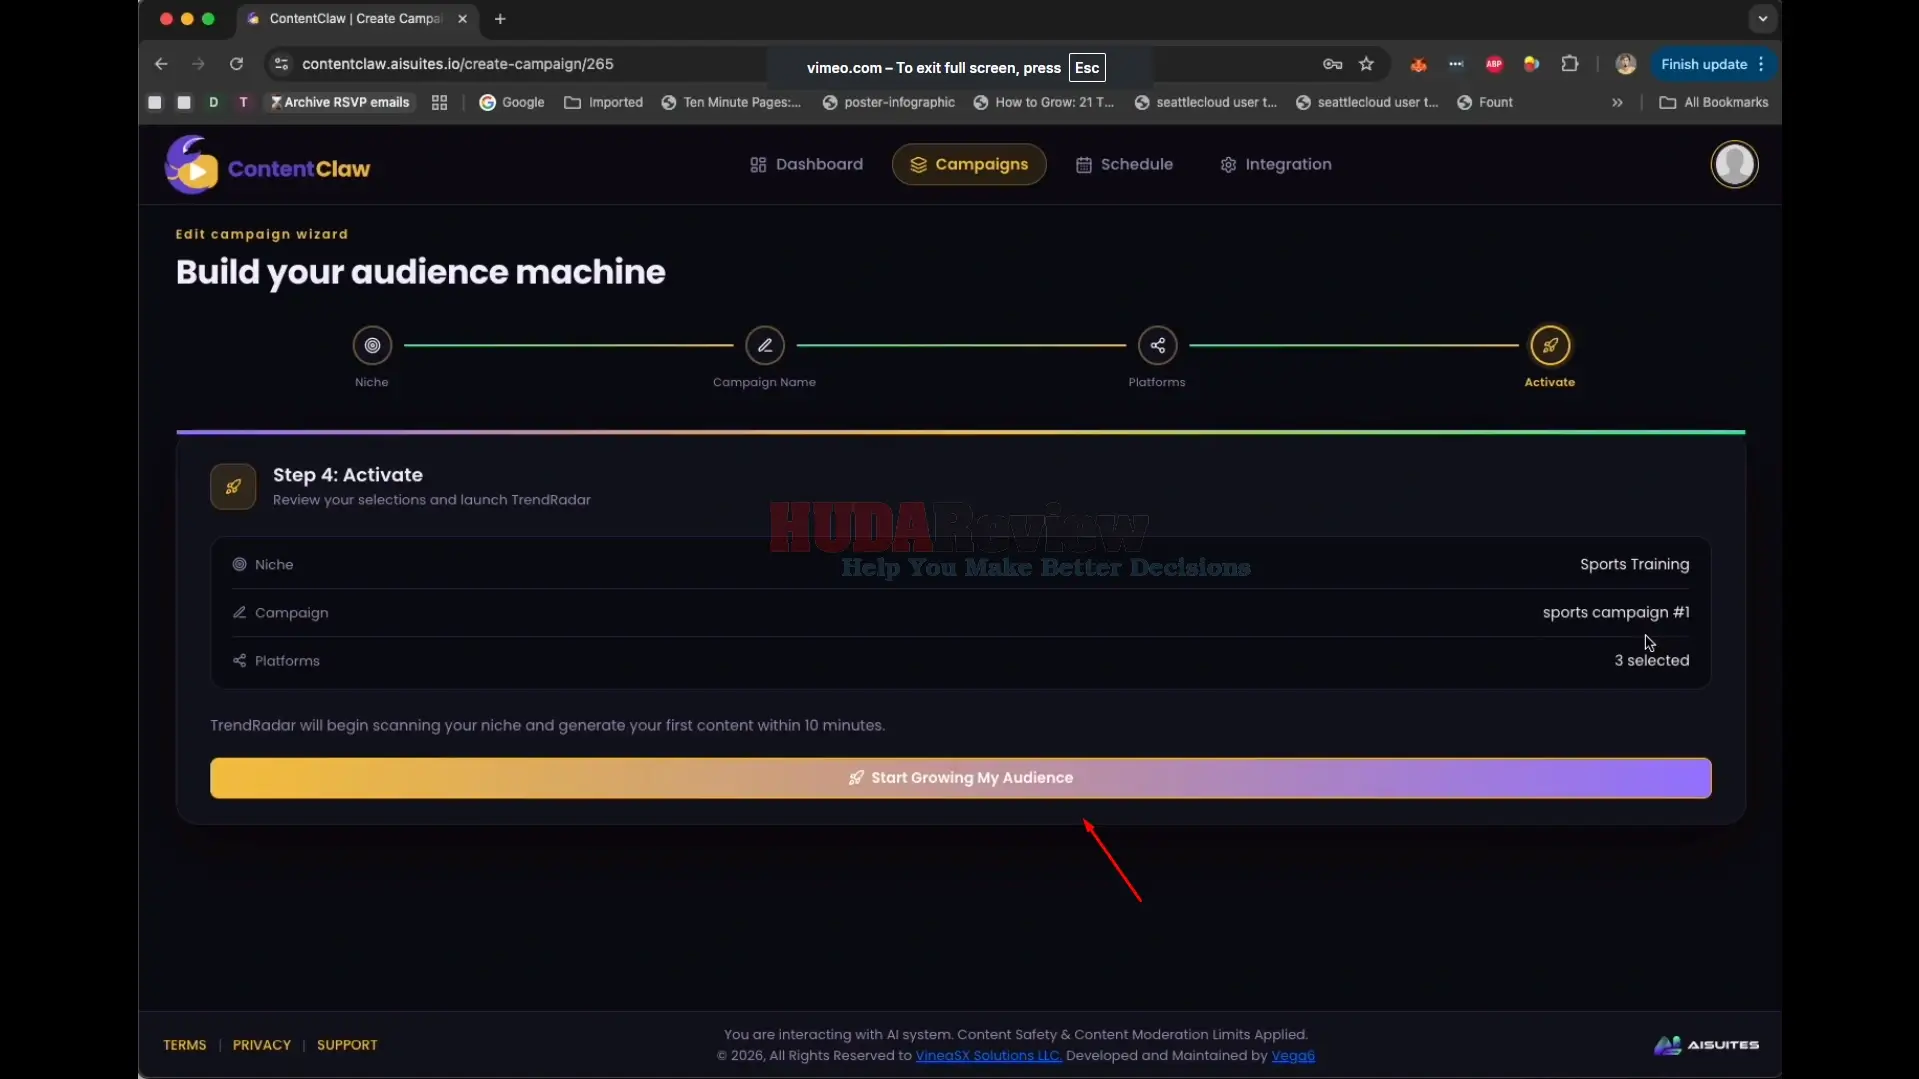Open the bookmarks apps grid icon
1919x1079 pixels.
tap(439, 102)
